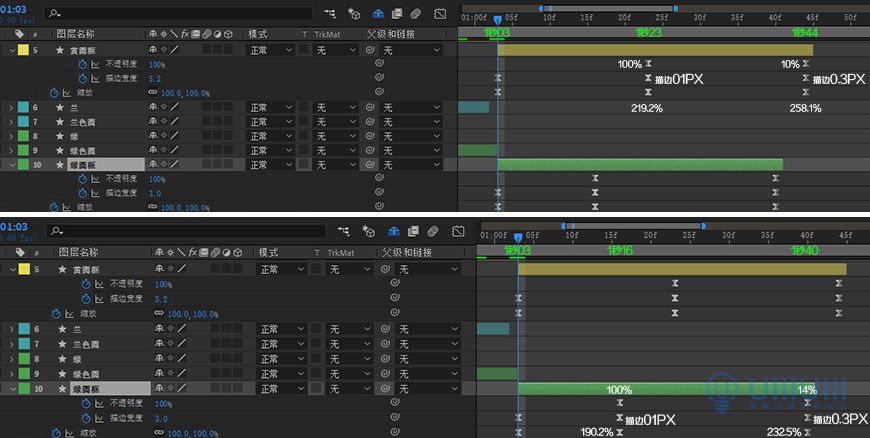Enable motion blur in lower timeline
This screenshot has height=438, width=870.
[x=433, y=231]
